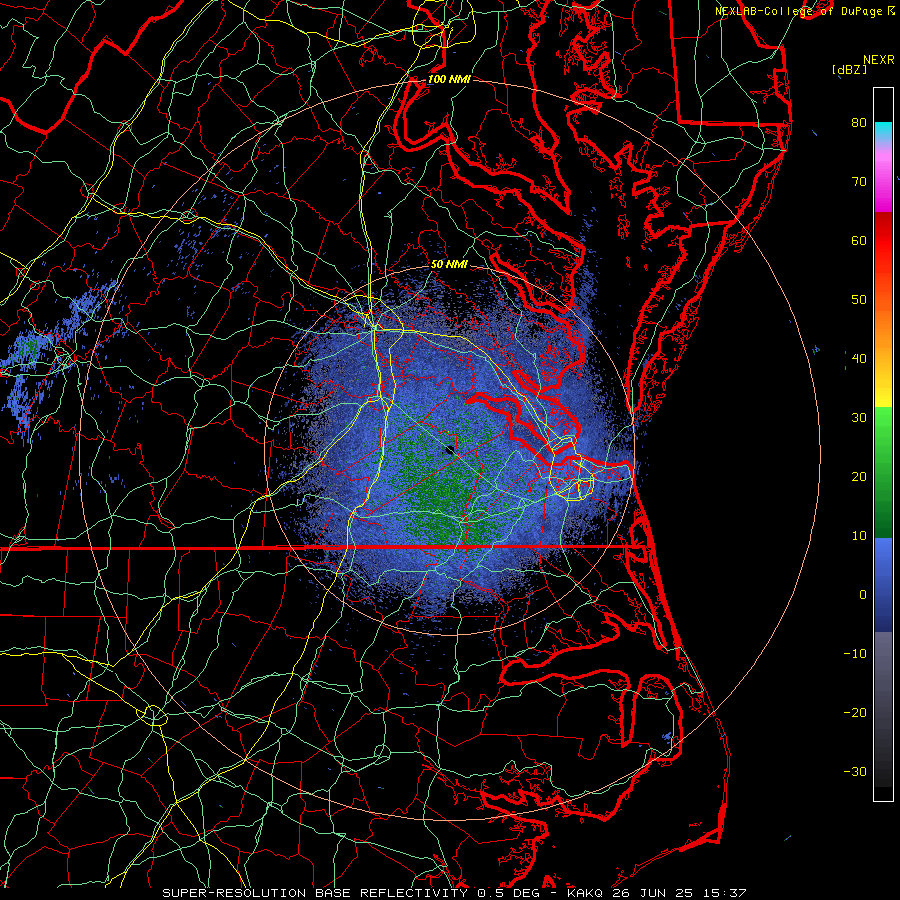The width and height of the screenshot is (900, 900).
Task: Click the 'KAKQ 26 JUN 25 15:37' timestamp
Action: 657,893
